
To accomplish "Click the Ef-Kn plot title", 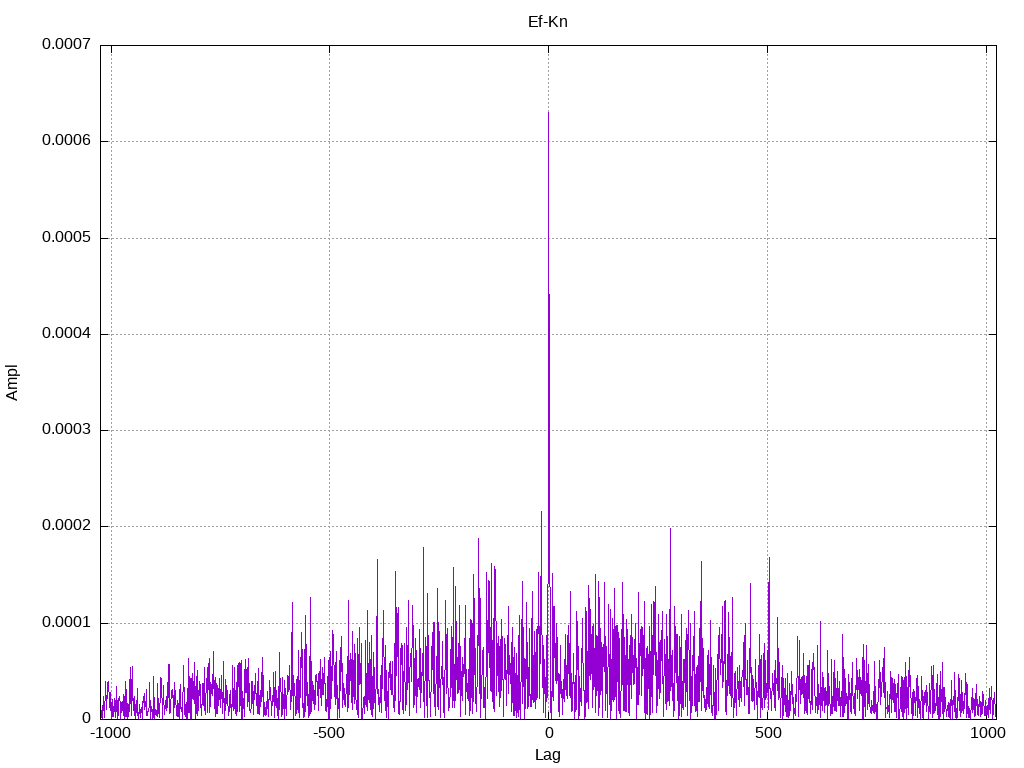I will coord(547,22).
